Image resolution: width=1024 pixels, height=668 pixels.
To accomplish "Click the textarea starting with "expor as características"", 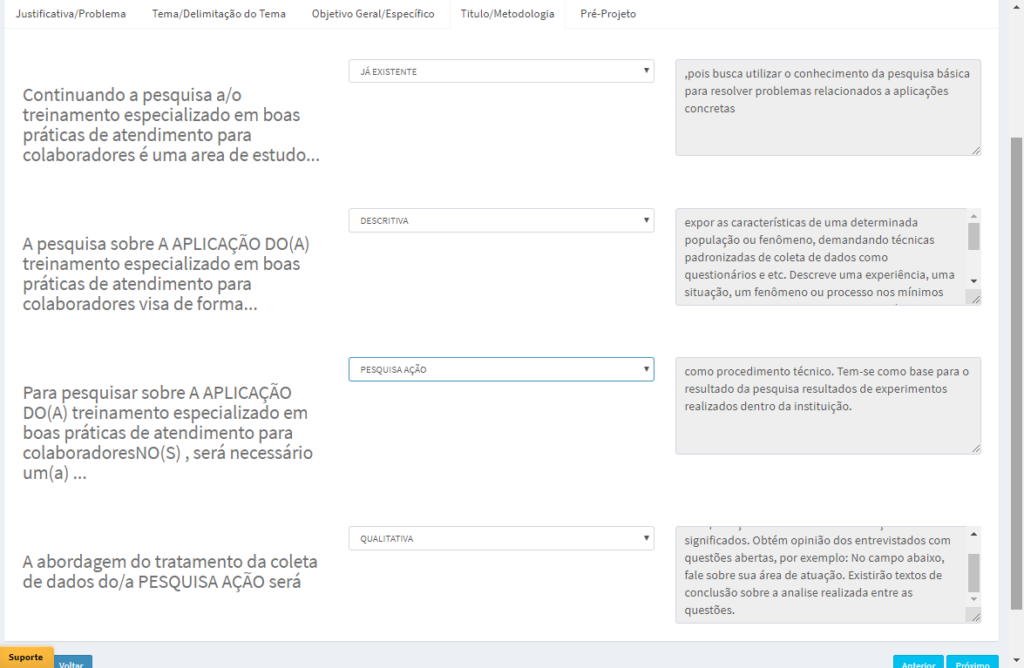I will click(x=820, y=255).
